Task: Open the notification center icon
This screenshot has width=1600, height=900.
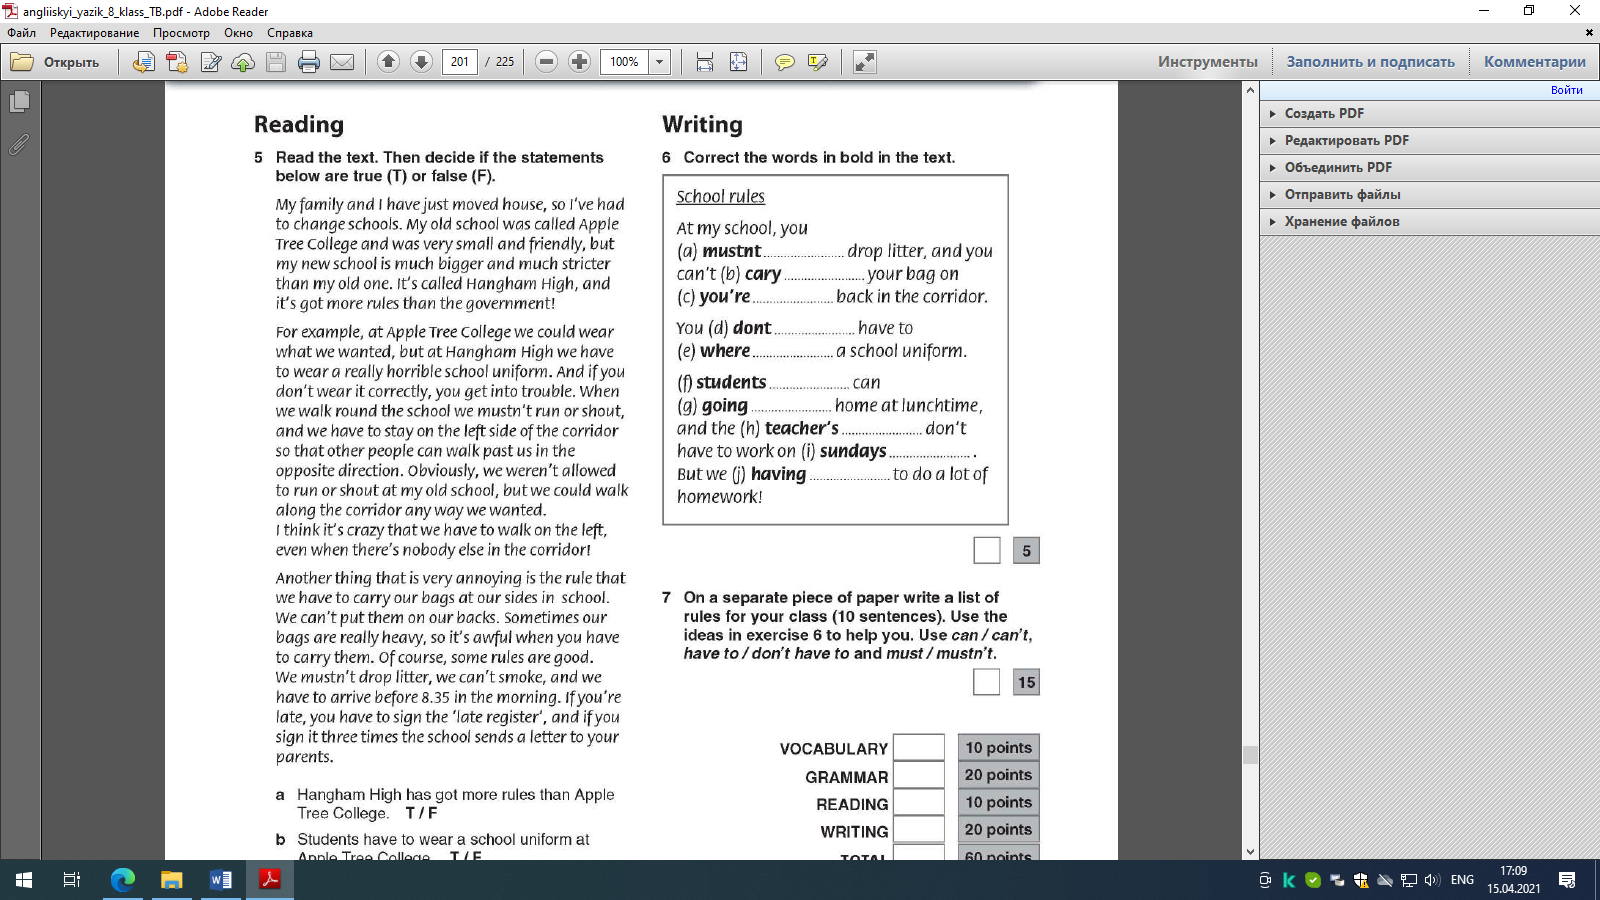Action: pos(1567,880)
